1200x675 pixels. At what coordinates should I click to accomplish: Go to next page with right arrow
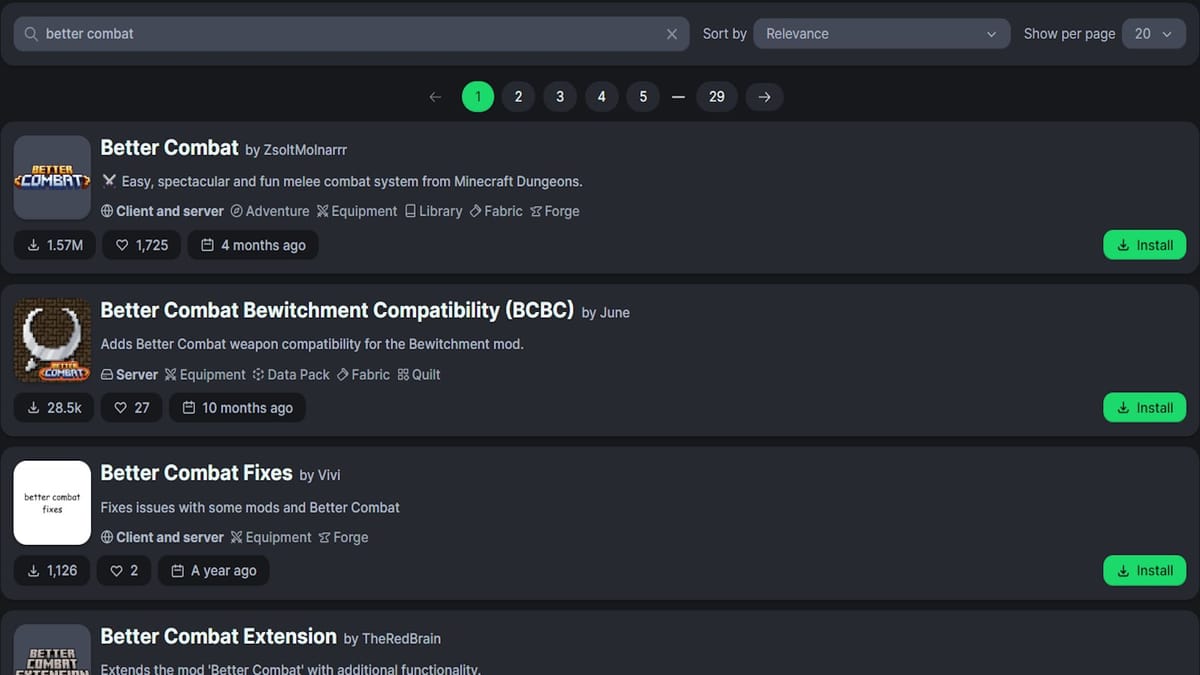tap(764, 97)
